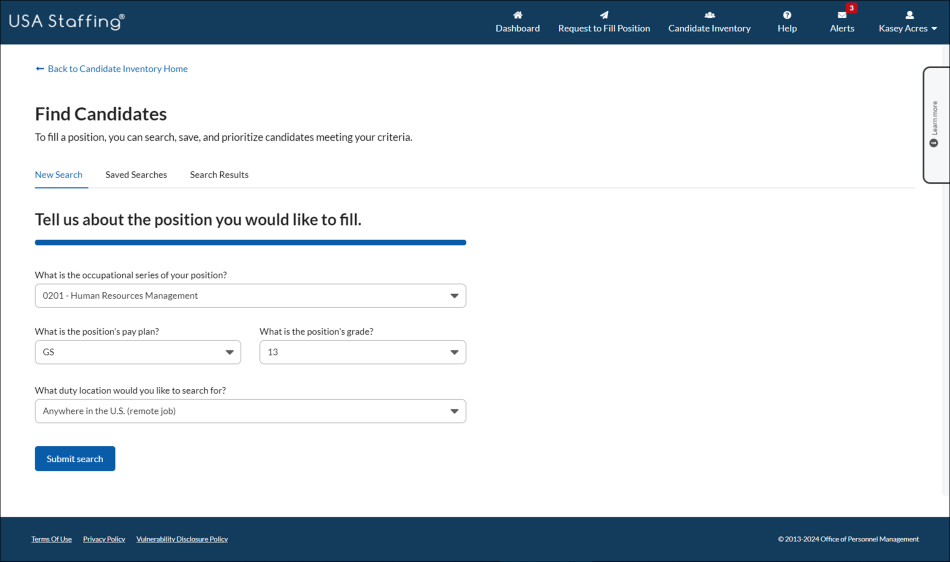Click the Kasey Acres user profile icon
Viewport: 950px width, 562px height.
pyautogui.click(x=909, y=15)
